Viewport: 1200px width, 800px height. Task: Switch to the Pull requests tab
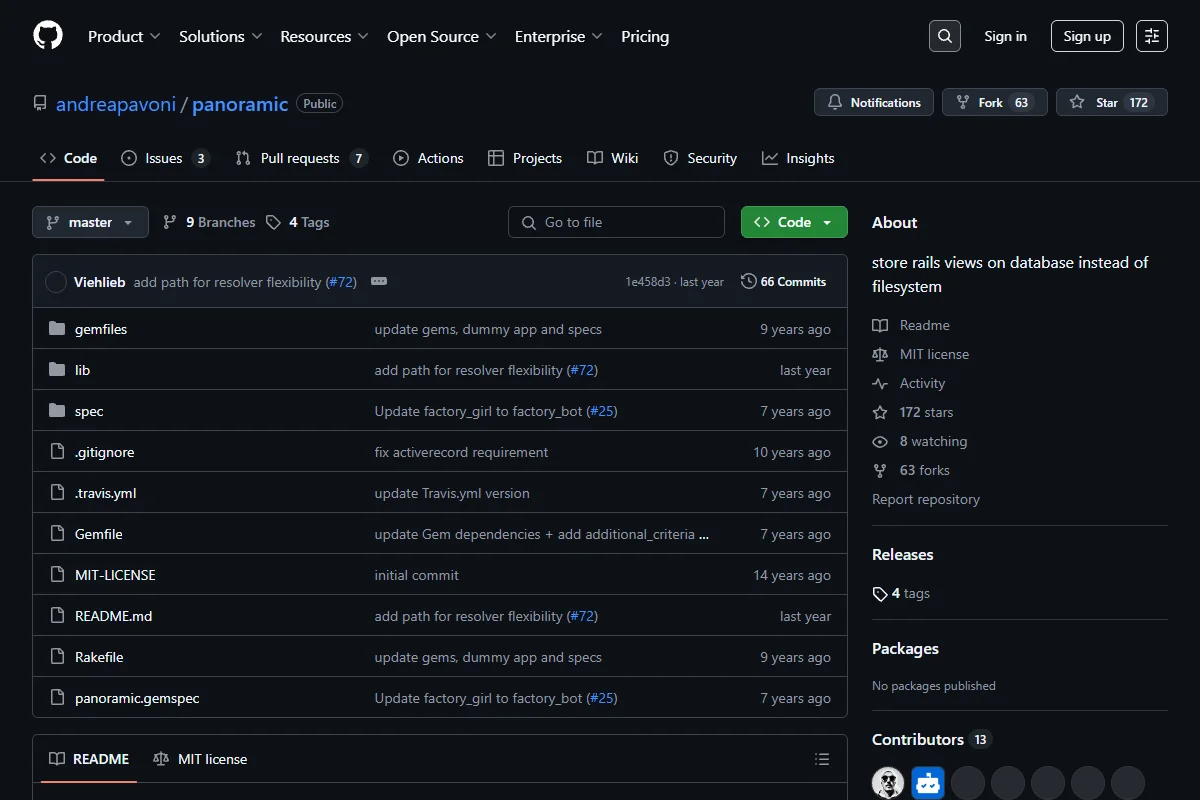pos(302,158)
